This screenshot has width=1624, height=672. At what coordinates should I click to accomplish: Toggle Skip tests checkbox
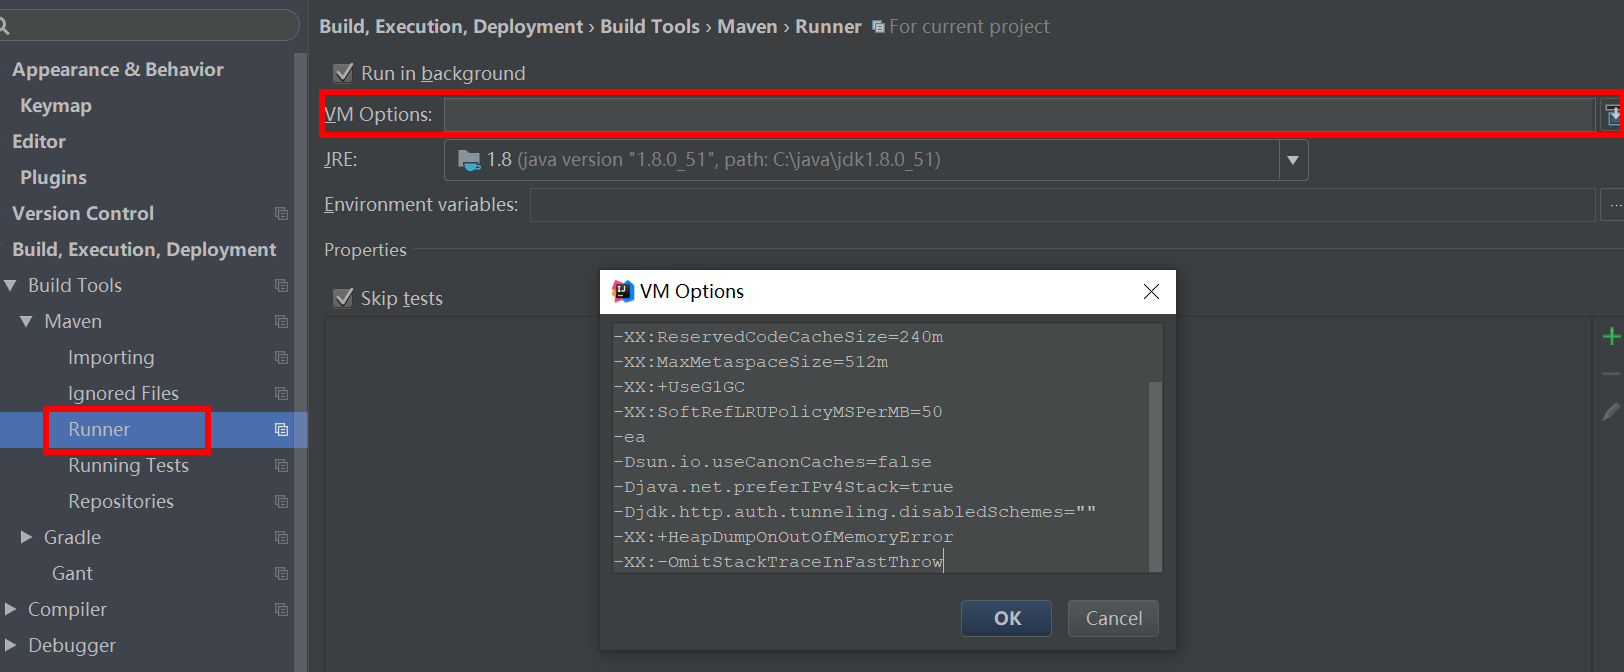[343, 297]
